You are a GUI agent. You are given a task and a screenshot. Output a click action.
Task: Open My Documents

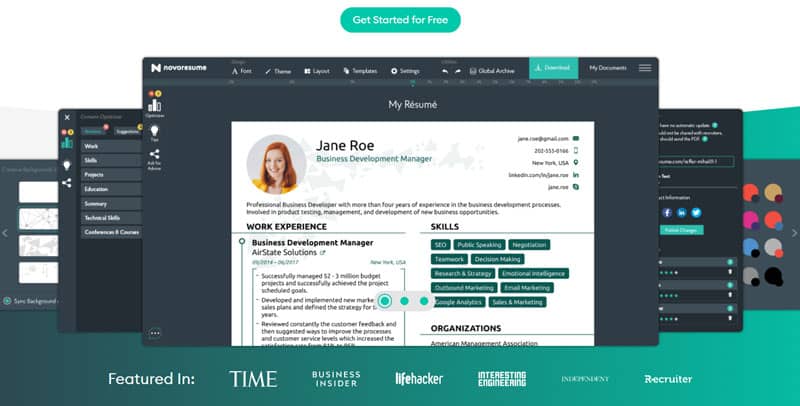pos(608,68)
